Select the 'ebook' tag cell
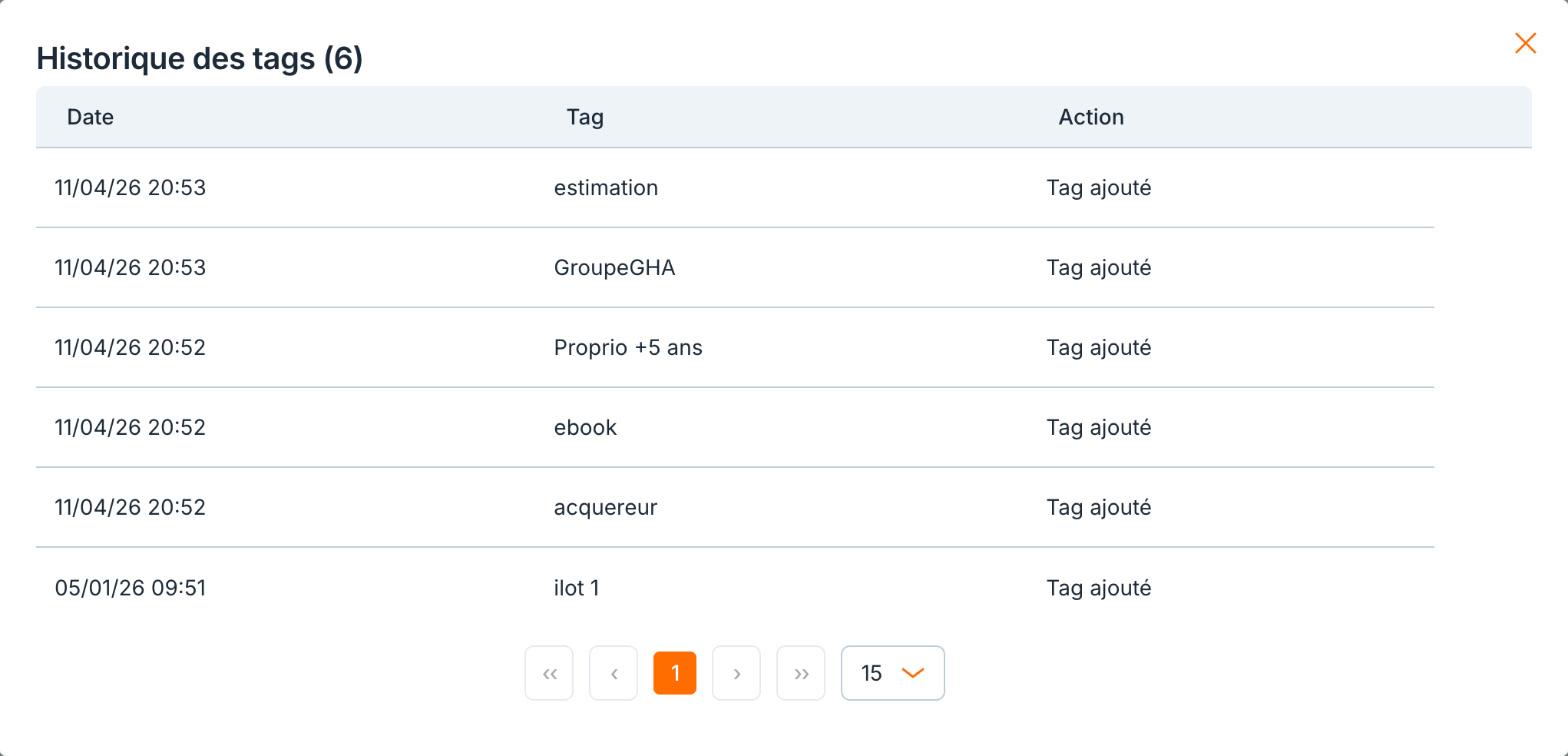Image resolution: width=1568 pixels, height=756 pixels. point(585,428)
